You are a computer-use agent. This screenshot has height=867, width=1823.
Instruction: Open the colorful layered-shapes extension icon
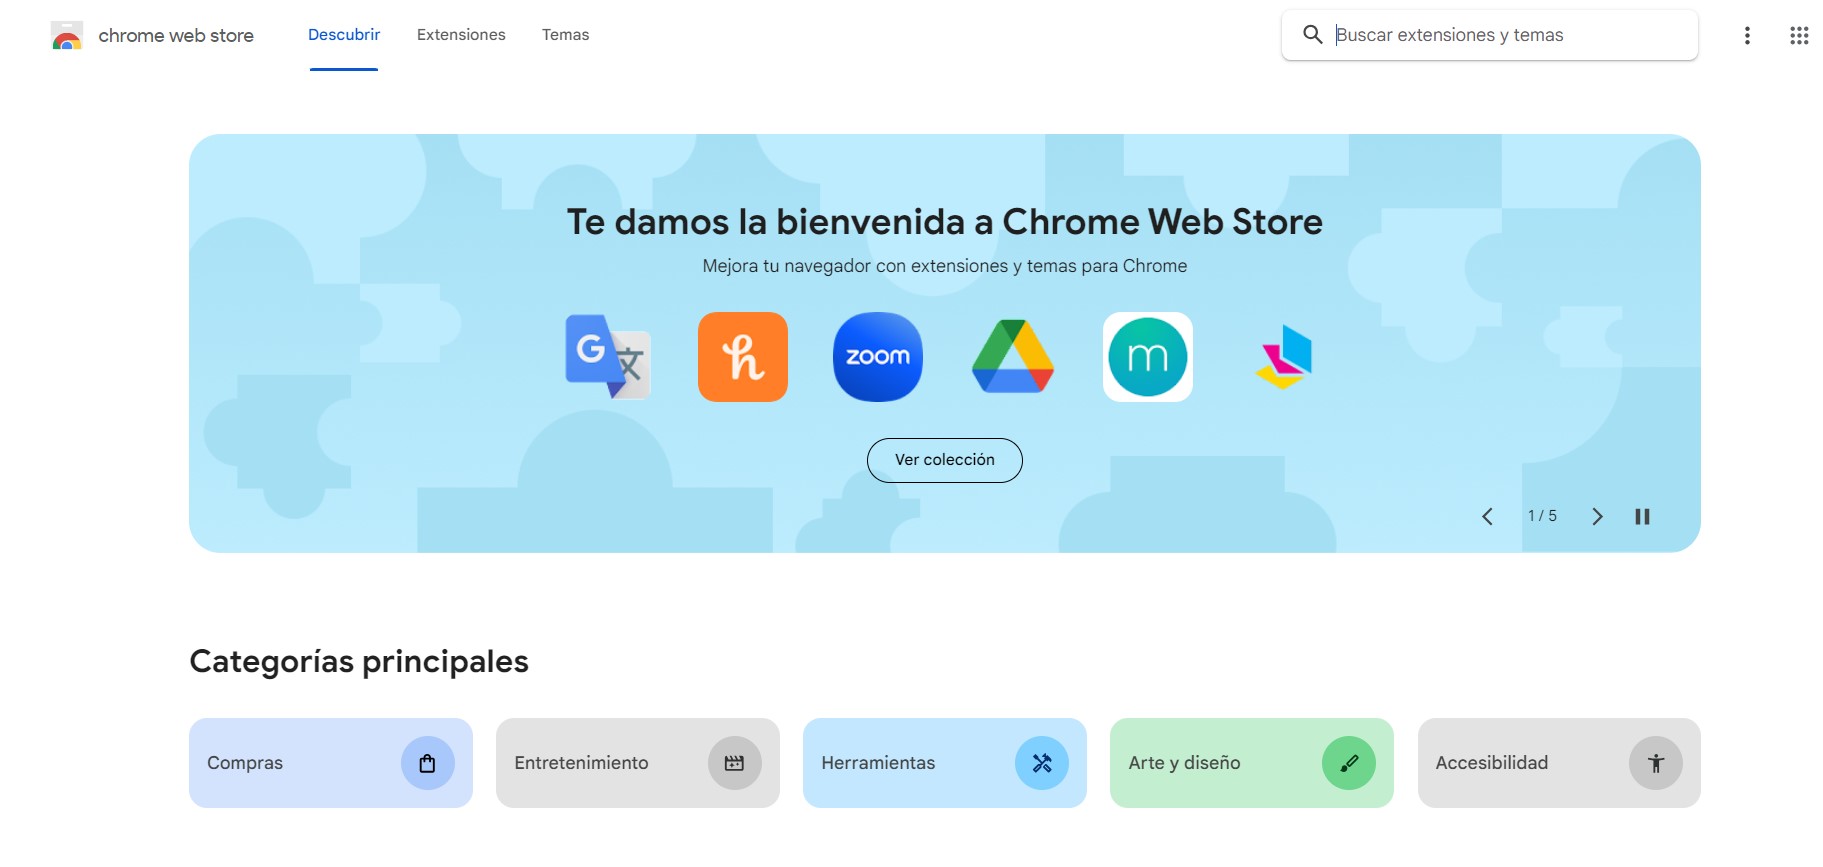(1284, 357)
